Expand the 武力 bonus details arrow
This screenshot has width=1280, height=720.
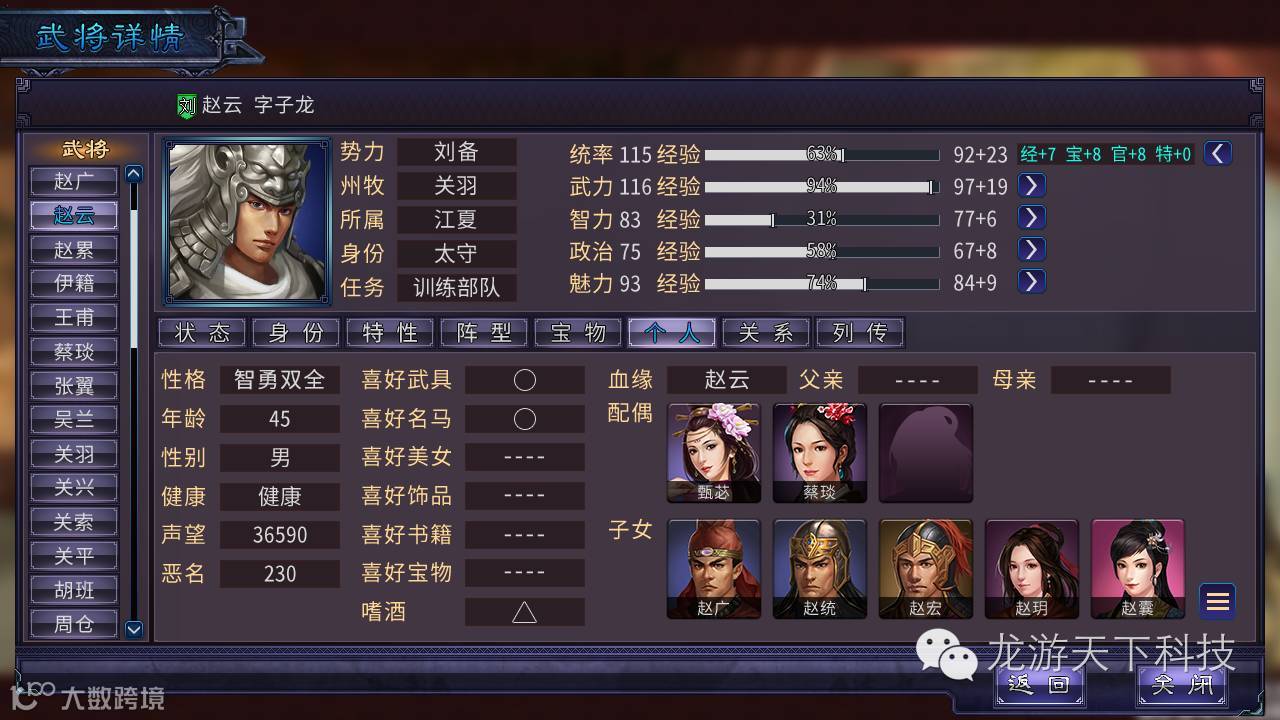tap(1031, 185)
